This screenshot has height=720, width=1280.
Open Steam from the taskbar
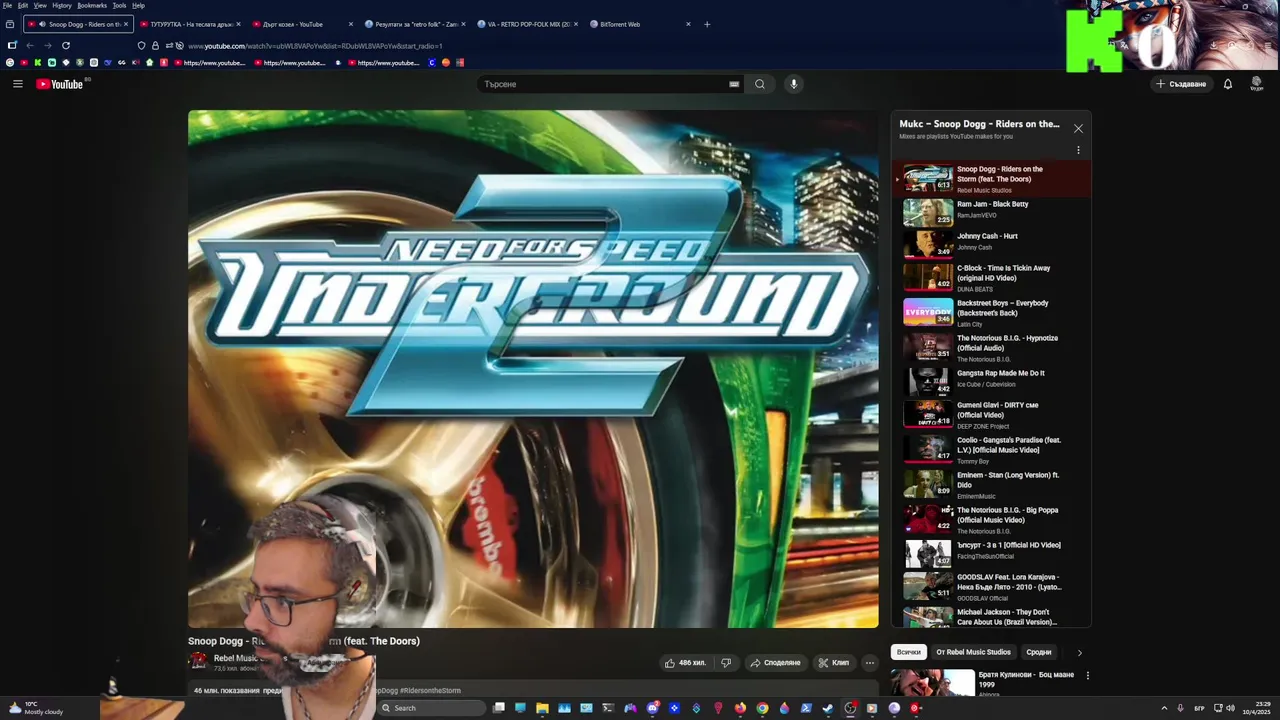click(828, 708)
